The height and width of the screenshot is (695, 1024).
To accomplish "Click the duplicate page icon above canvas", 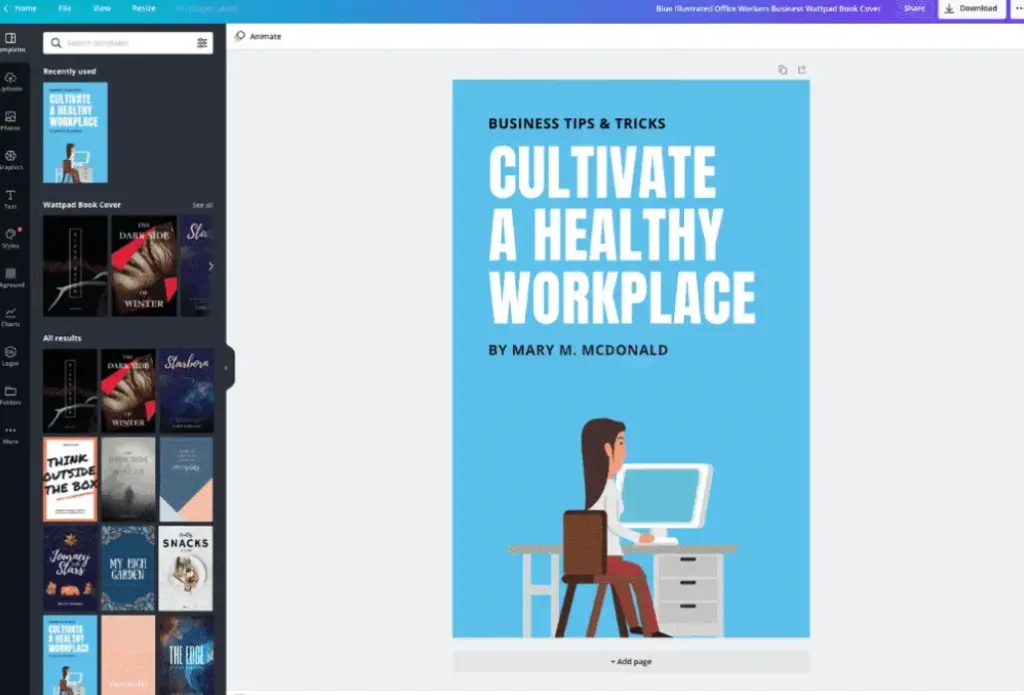I will tap(783, 70).
